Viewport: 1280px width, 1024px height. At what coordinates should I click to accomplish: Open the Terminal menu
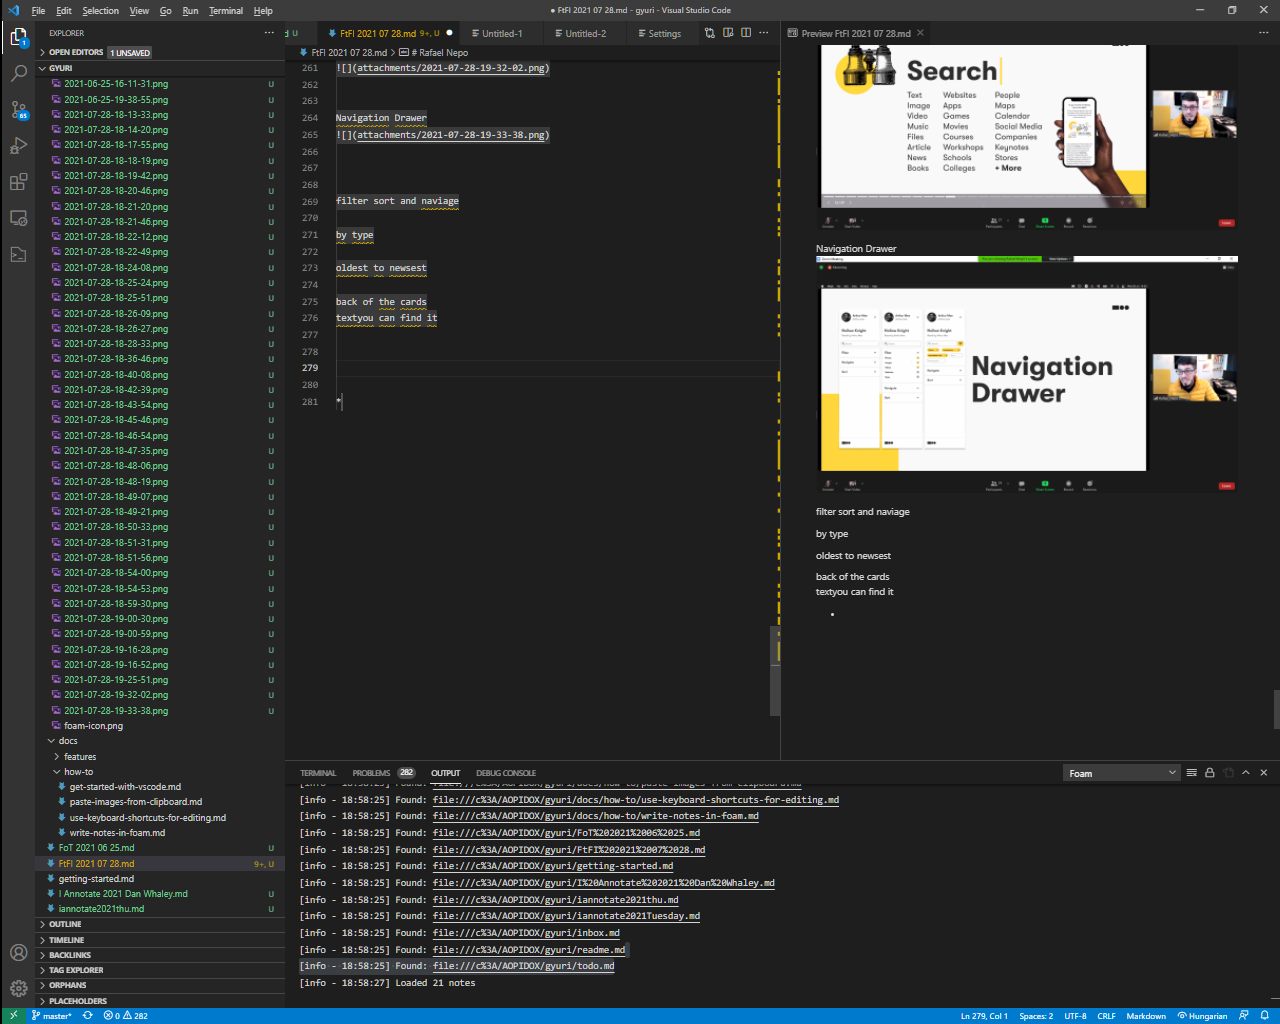pos(226,11)
